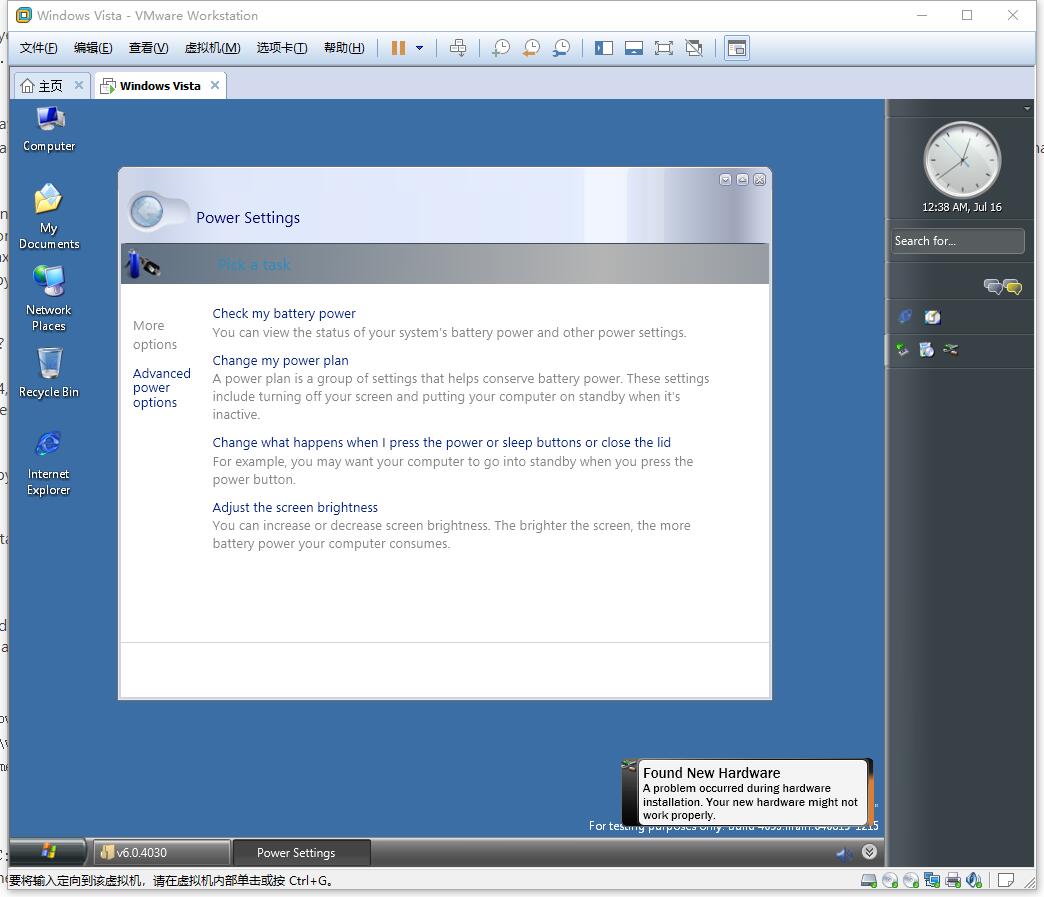Click the Search for... input field
Viewport: 1044px width, 897px height.
point(957,241)
